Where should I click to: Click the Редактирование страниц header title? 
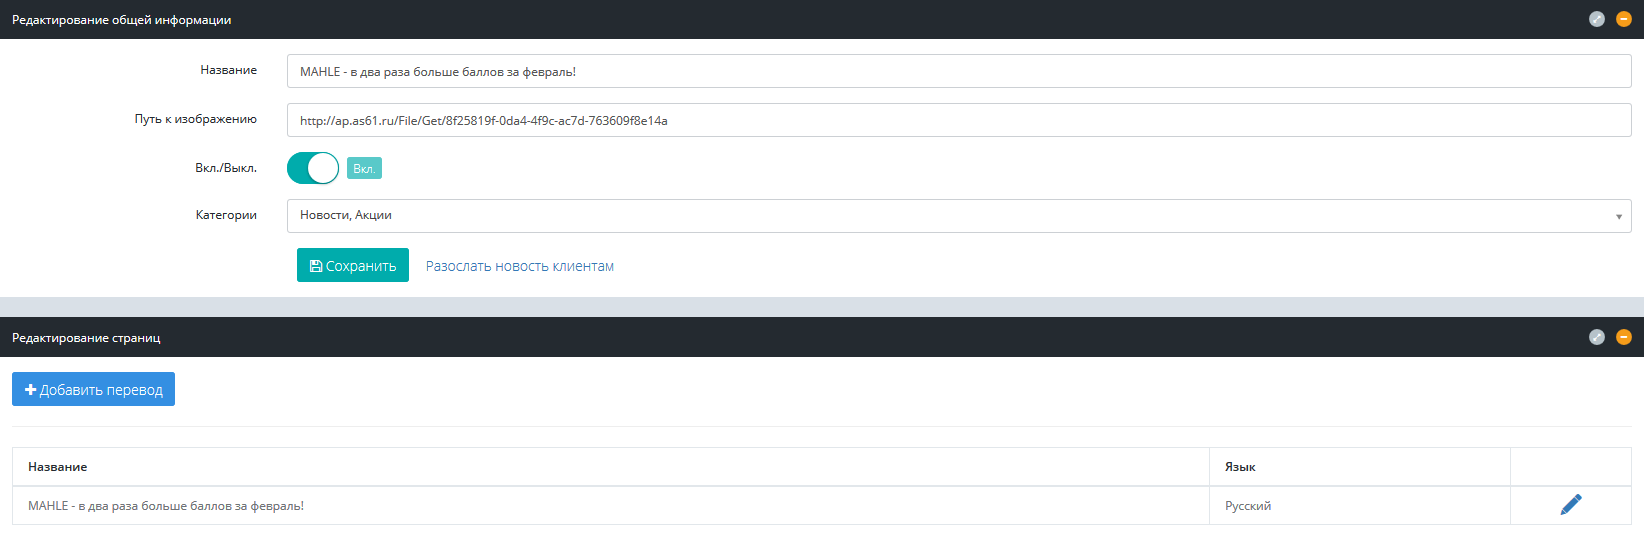pyautogui.click(x=86, y=338)
